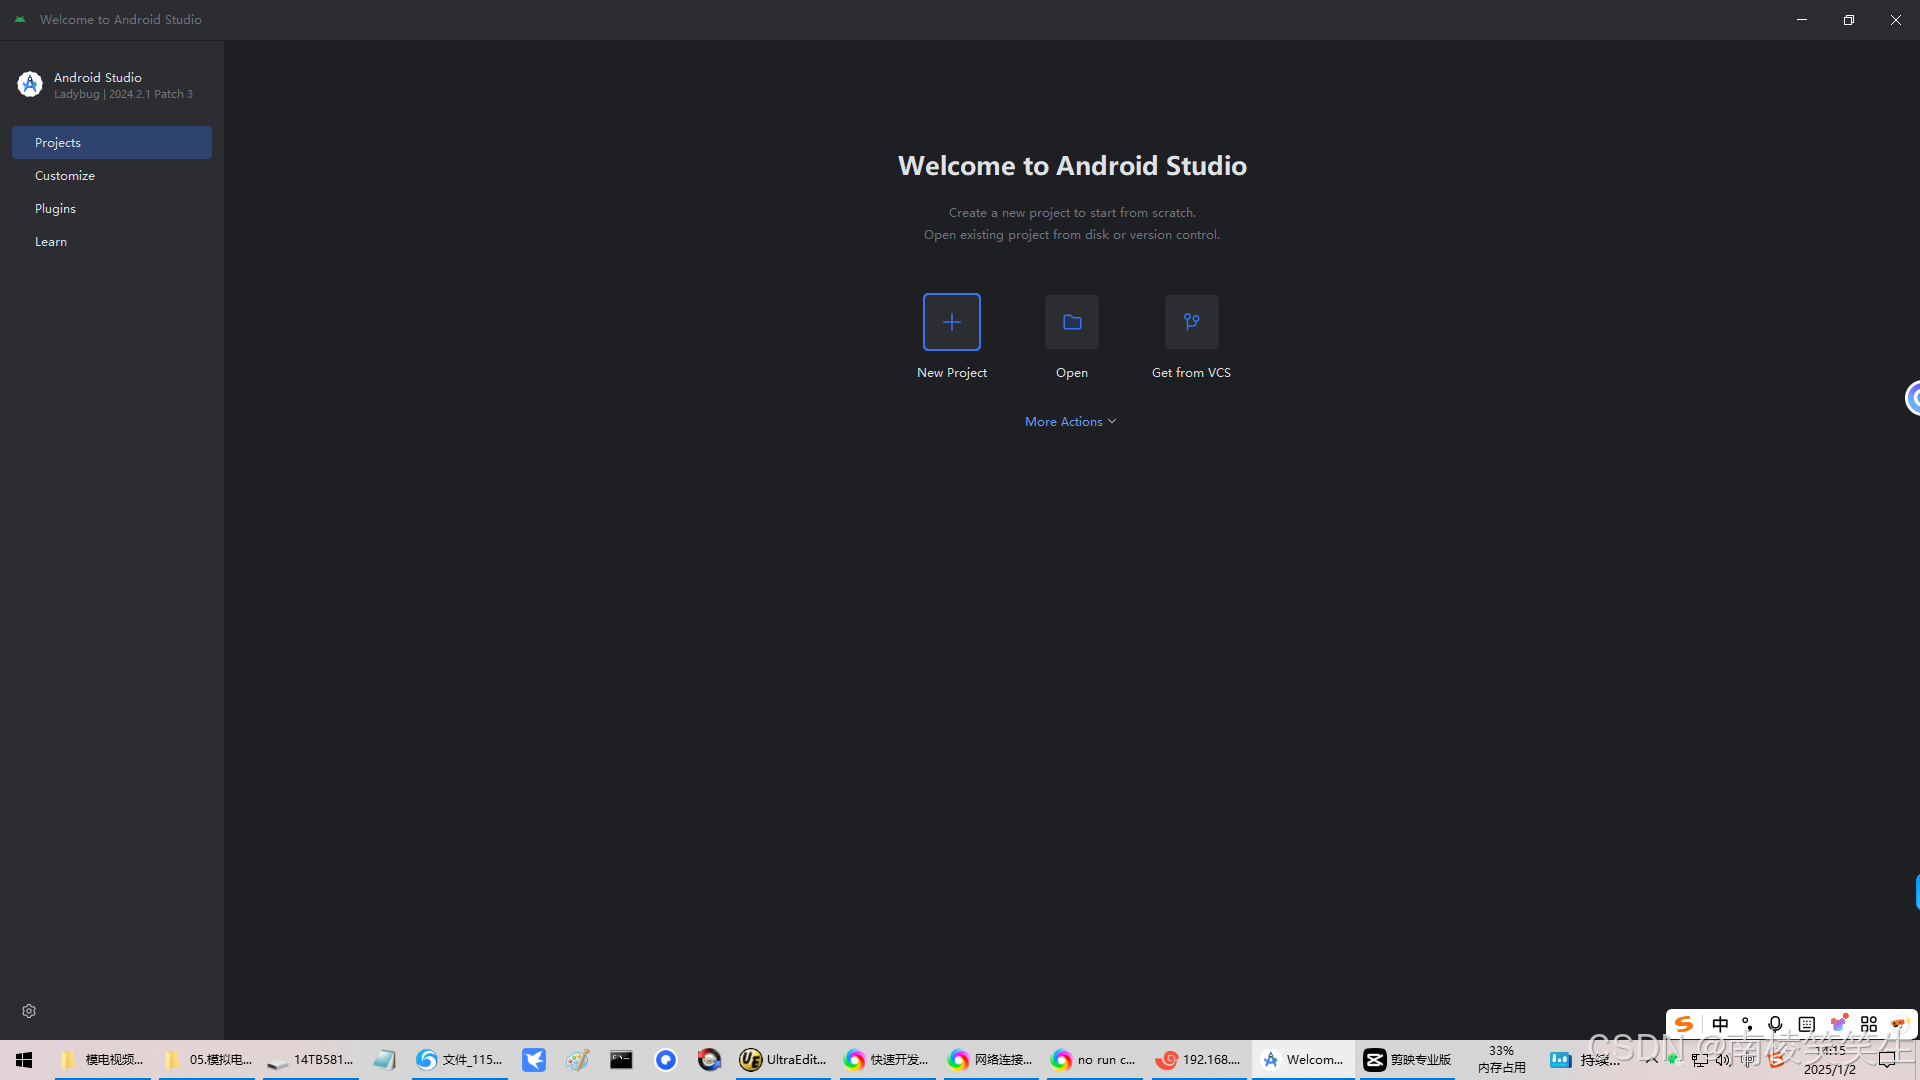
Task: Restore the window with the title bar button
Action: (1849, 20)
